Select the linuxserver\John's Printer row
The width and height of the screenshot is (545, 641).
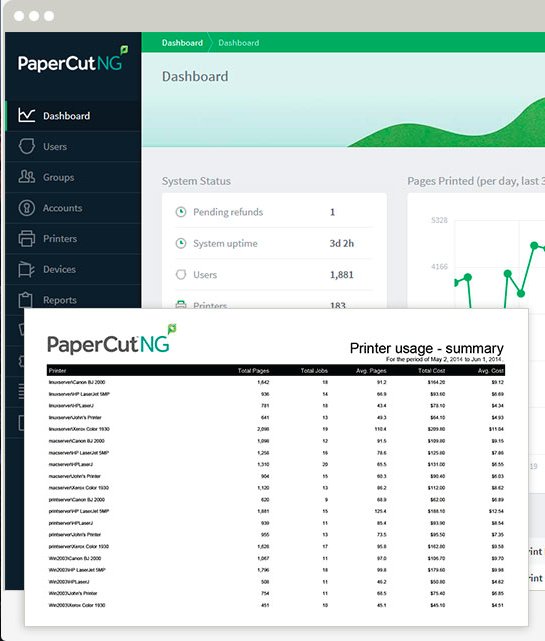coord(276,417)
